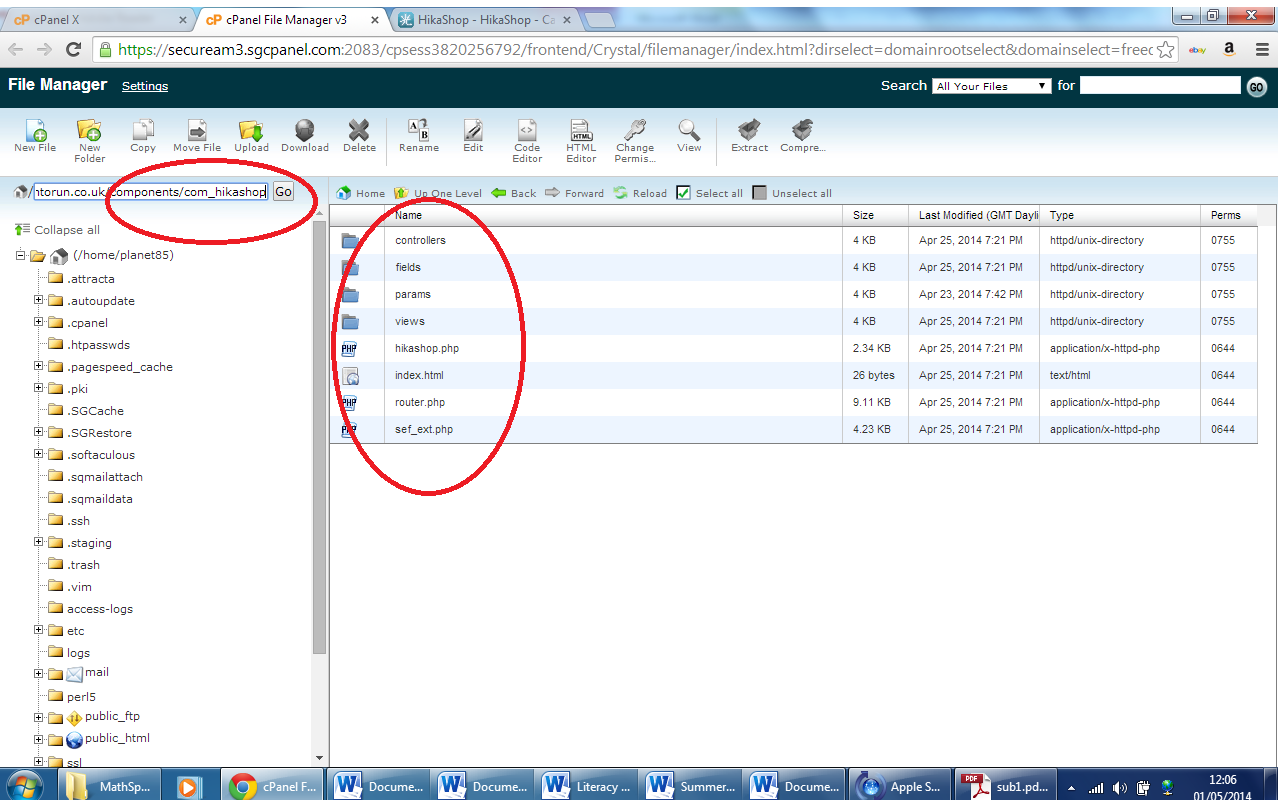Click the New File toolbar icon
This screenshot has height=800, width=1280.
[x=35, y=130]
